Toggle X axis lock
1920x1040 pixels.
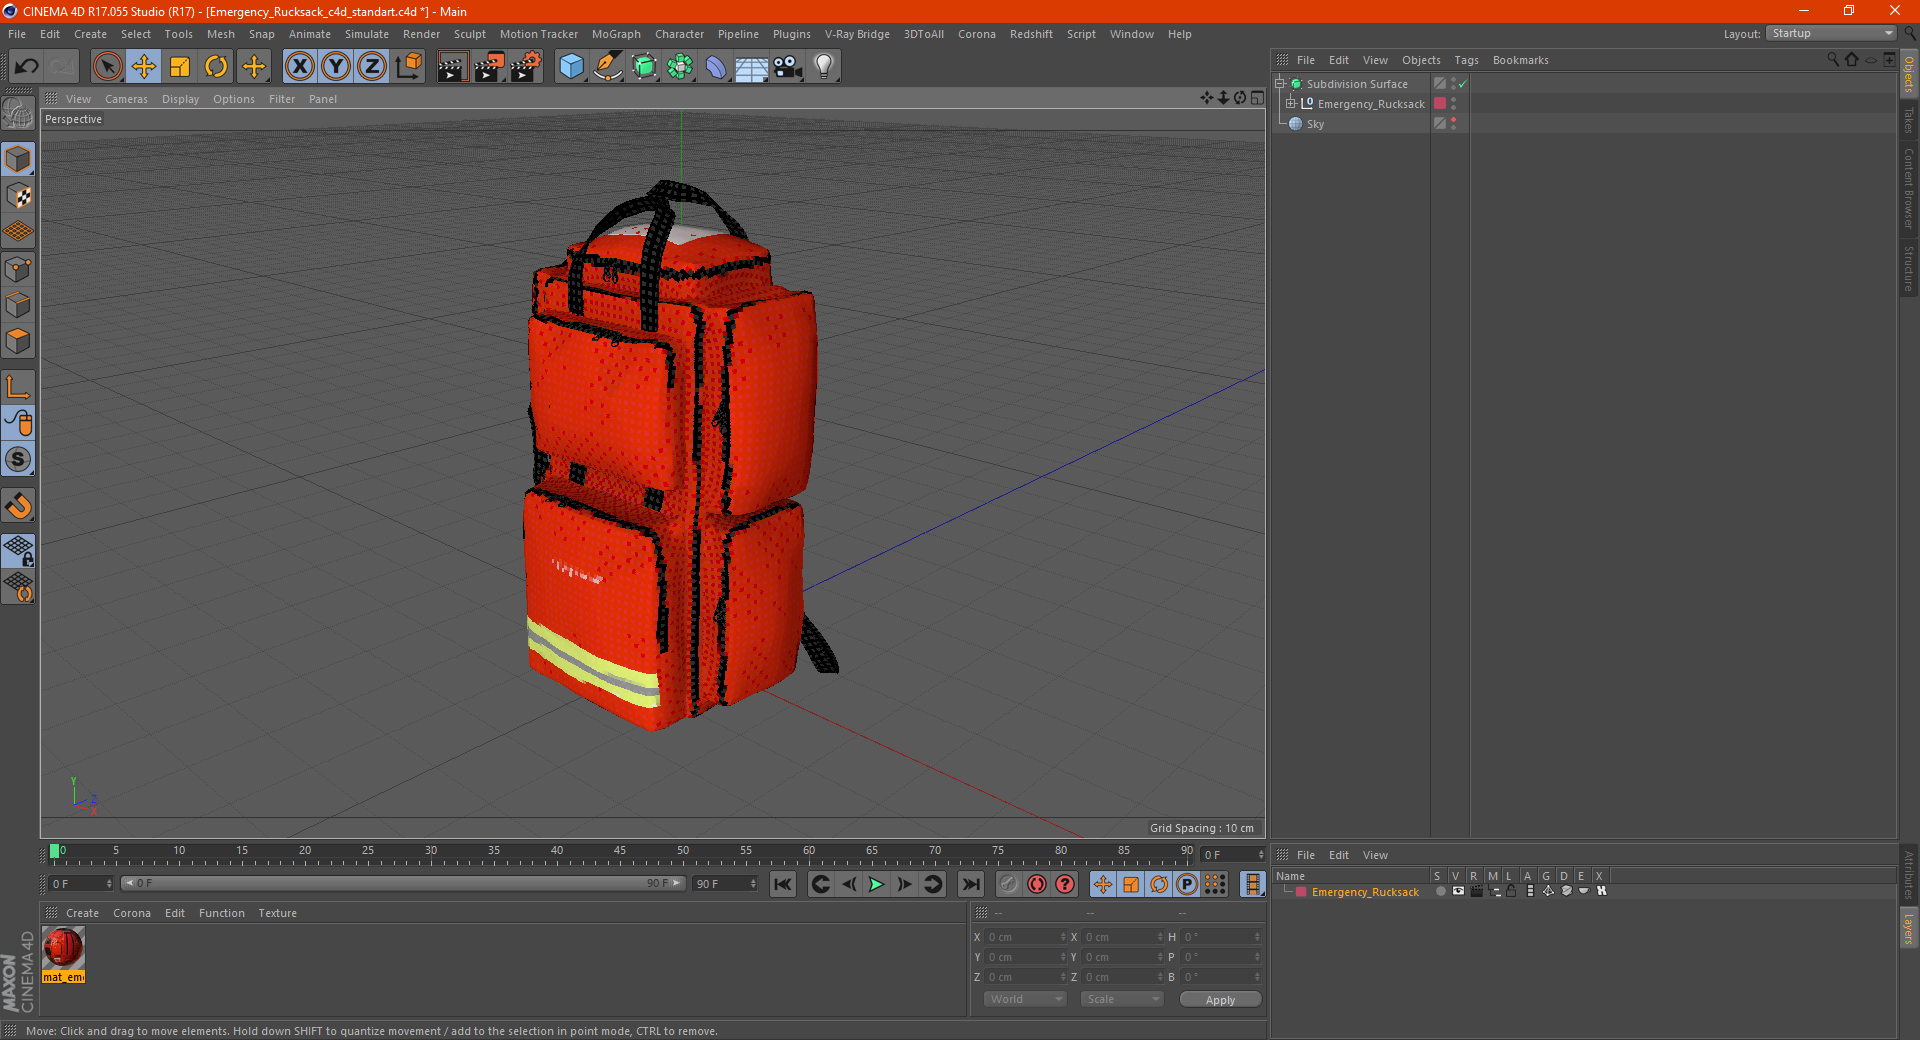(x=299, y=67)
